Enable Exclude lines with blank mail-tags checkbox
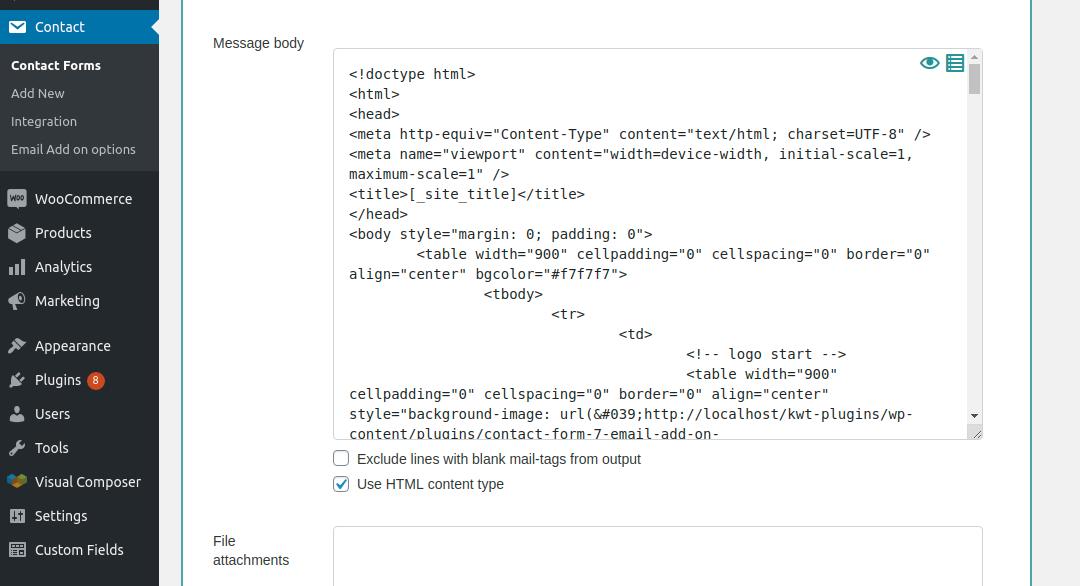1080x586 pixels. [341, 459]
